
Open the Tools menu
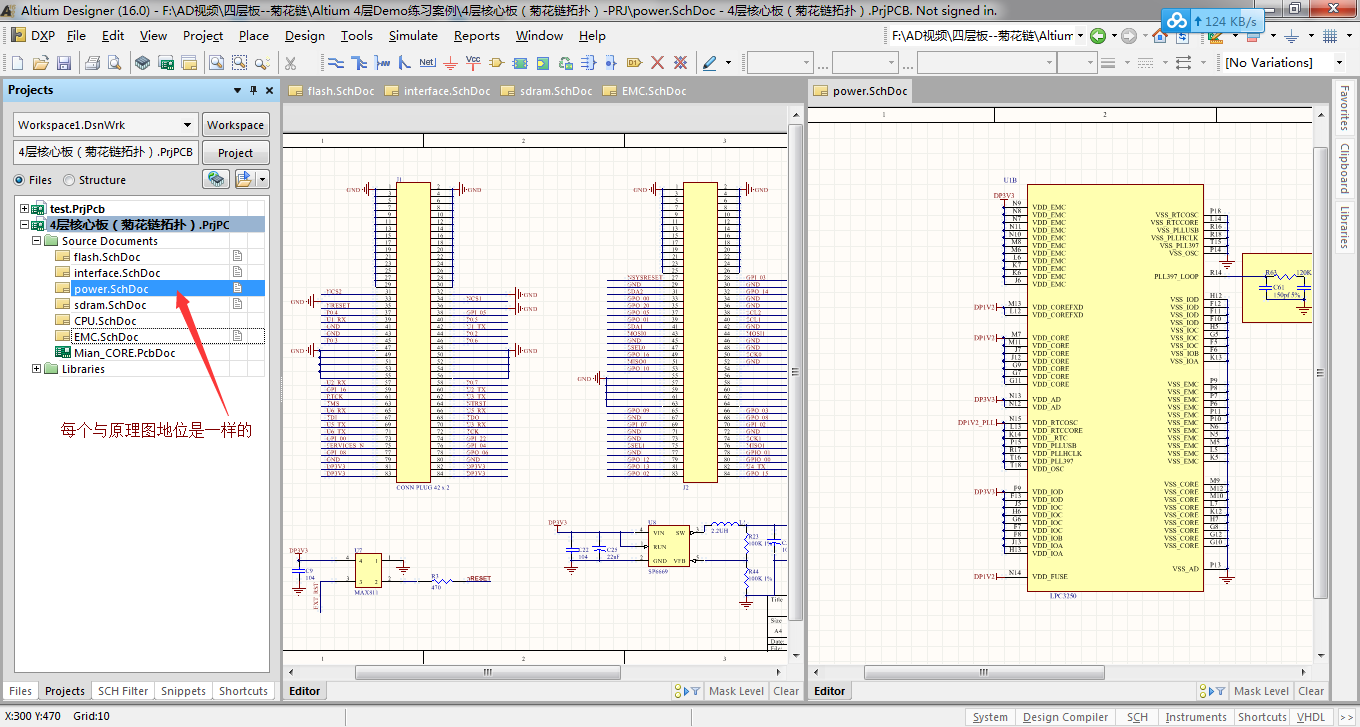[x=357, y=36]
